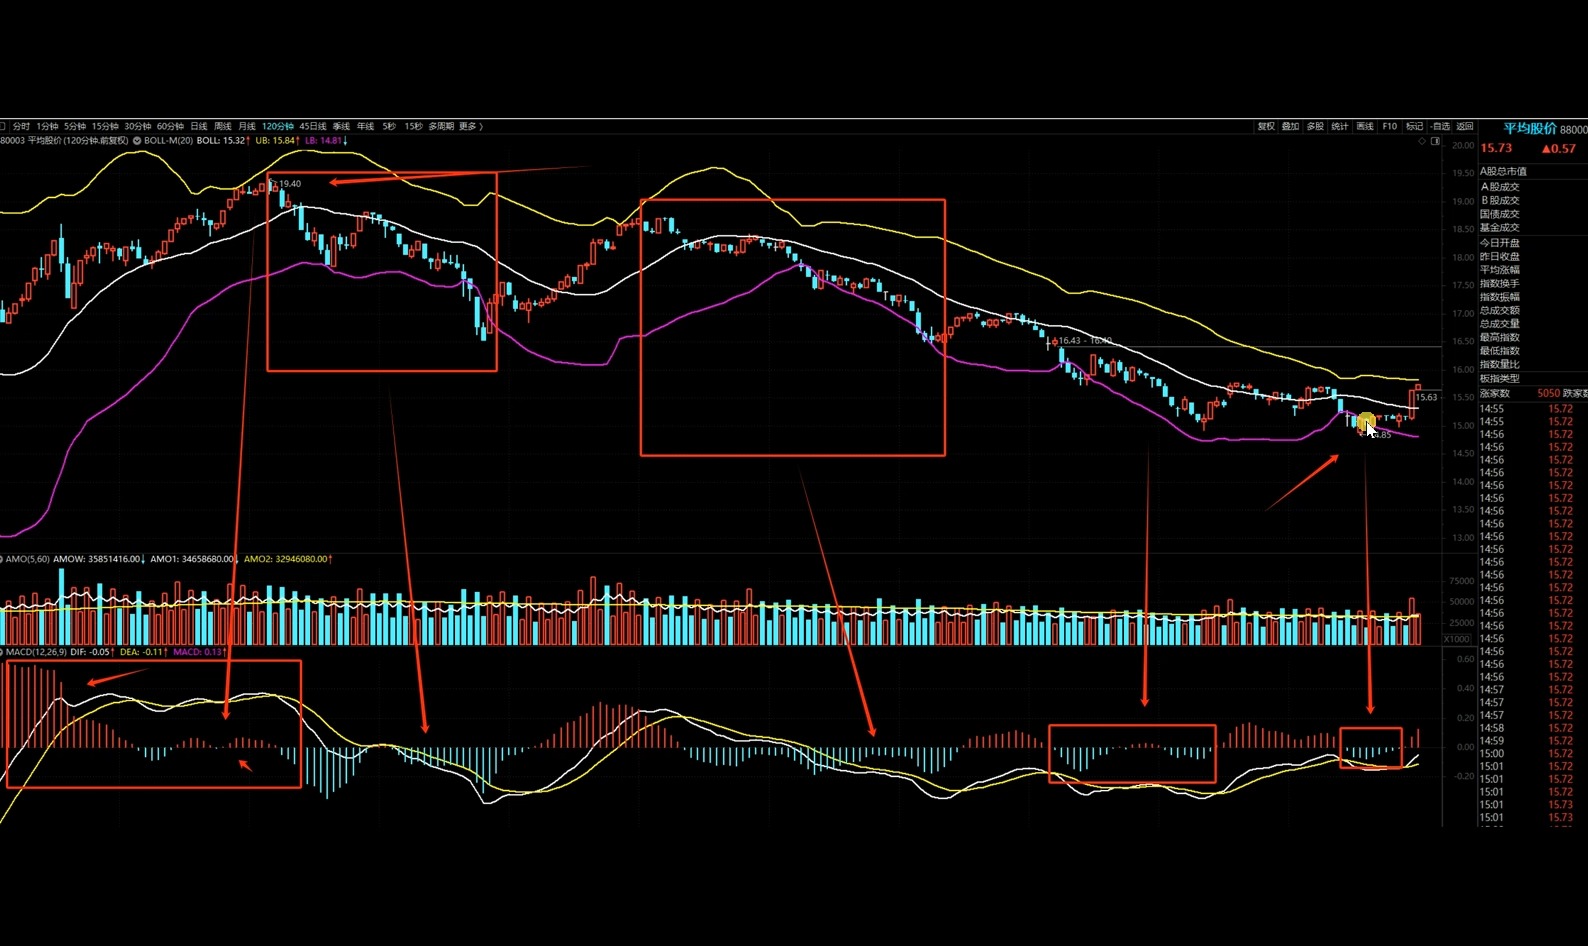Click diamond icon at chart top right
The width and height of the screenshot is (1588, 946).
click(x=1422, y=141)
